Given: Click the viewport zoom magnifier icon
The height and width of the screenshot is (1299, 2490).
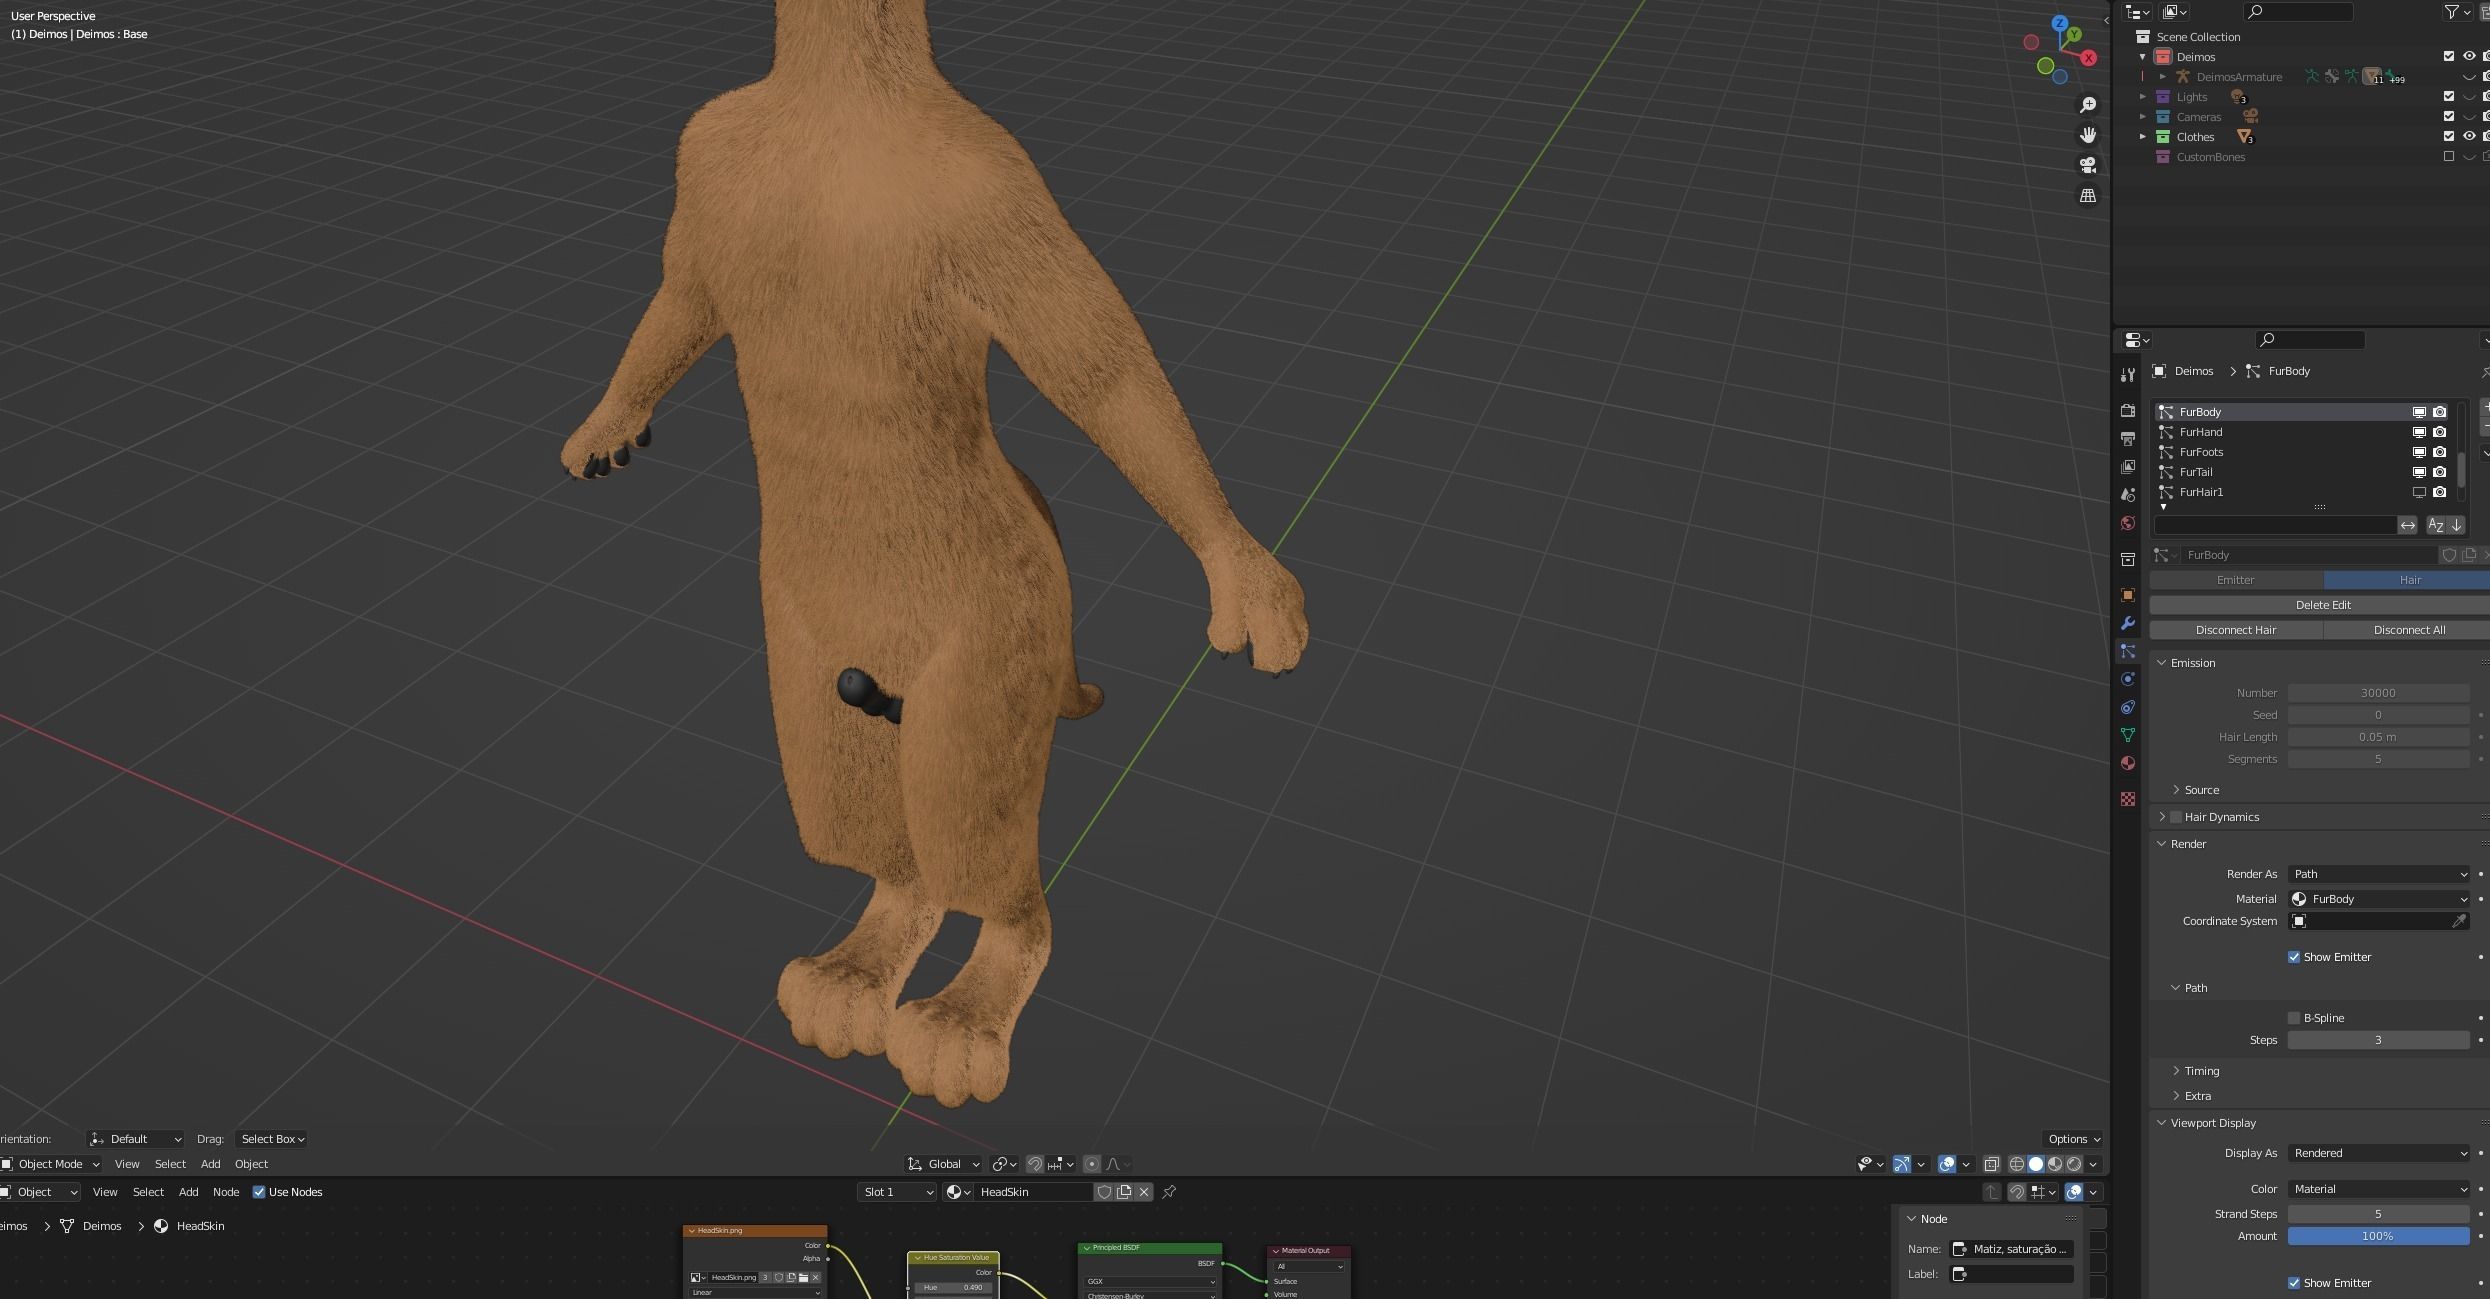Looking at the screenshot, I should [2087, 105].
